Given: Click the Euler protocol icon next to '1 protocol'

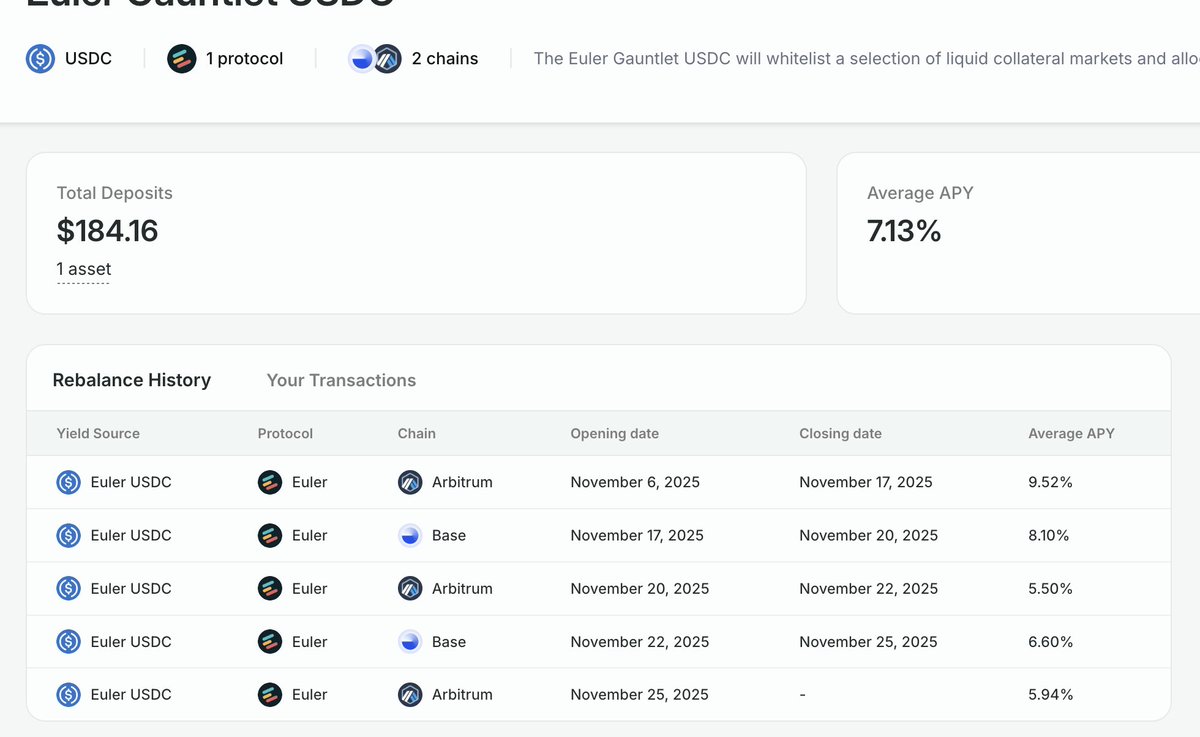Looking at the screenshot, I should pos(181,59).
